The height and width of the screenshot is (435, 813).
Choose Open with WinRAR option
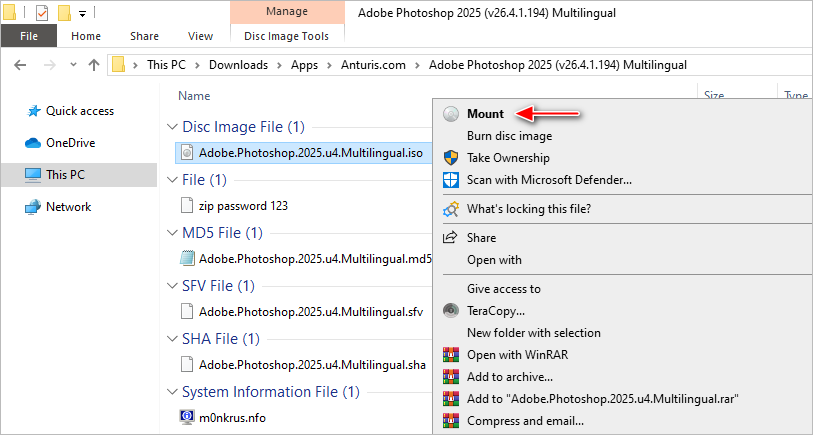click(510, 354)
